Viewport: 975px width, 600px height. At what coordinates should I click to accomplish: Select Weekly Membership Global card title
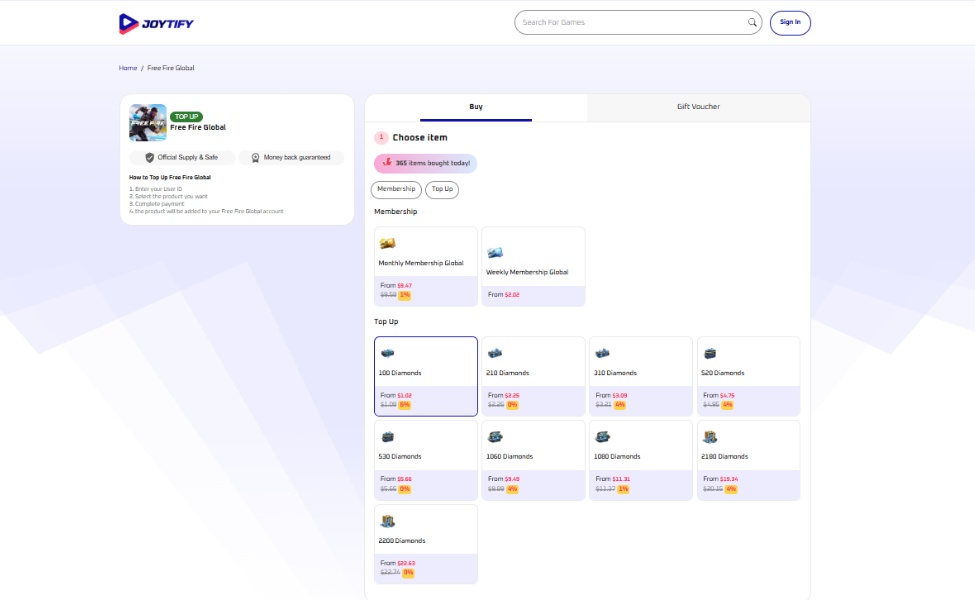pos(527,272)
